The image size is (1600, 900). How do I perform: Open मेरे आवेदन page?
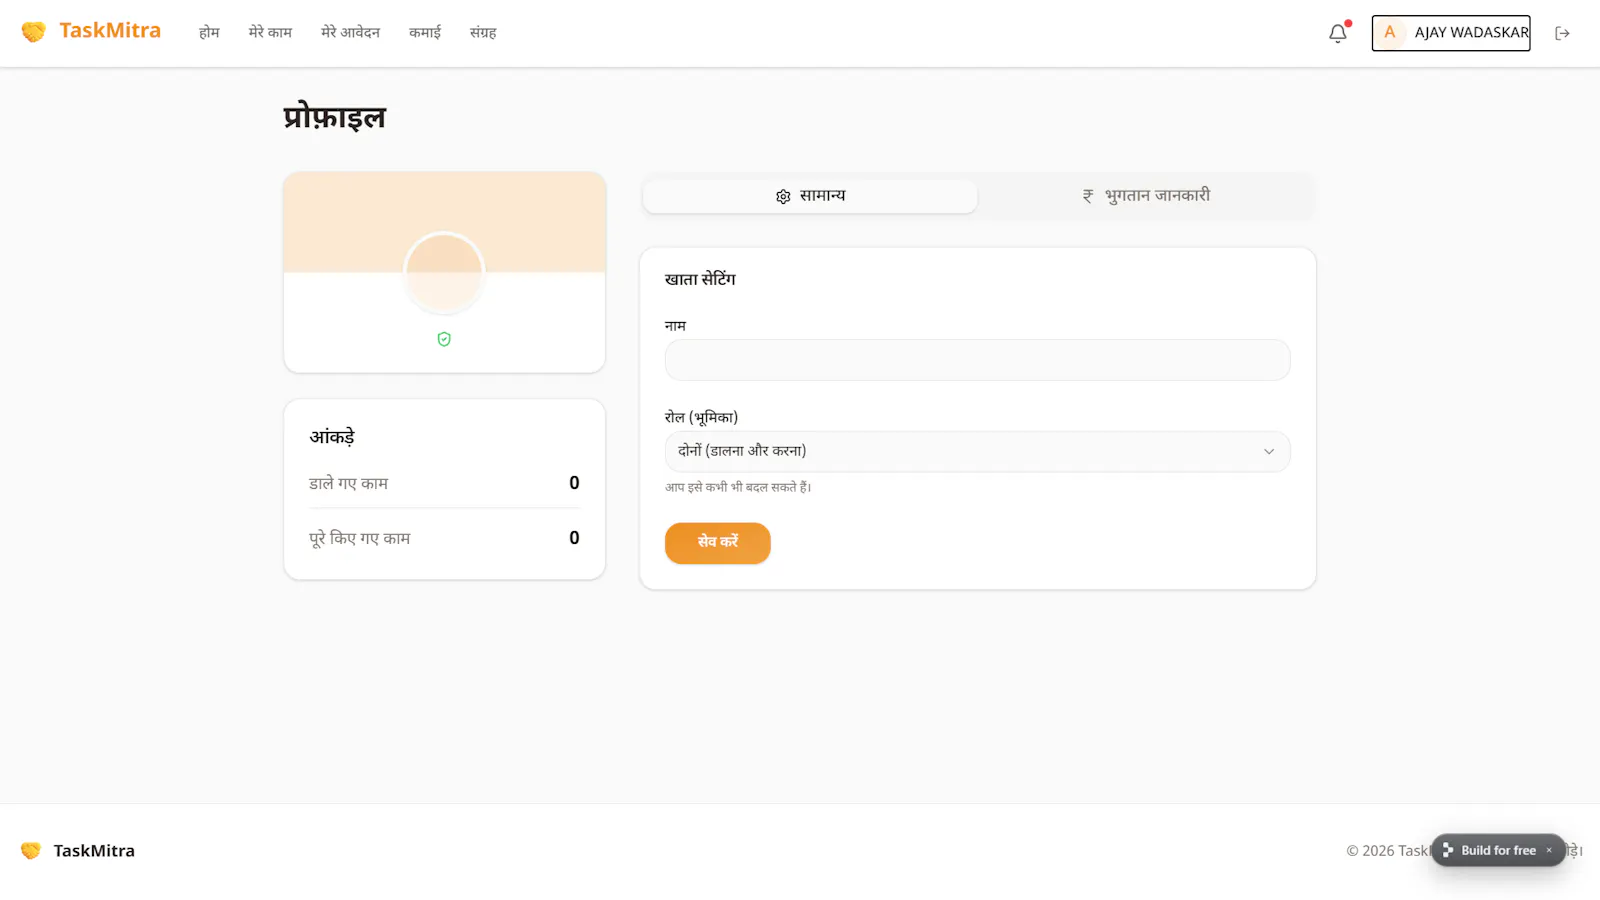[350, 33]
